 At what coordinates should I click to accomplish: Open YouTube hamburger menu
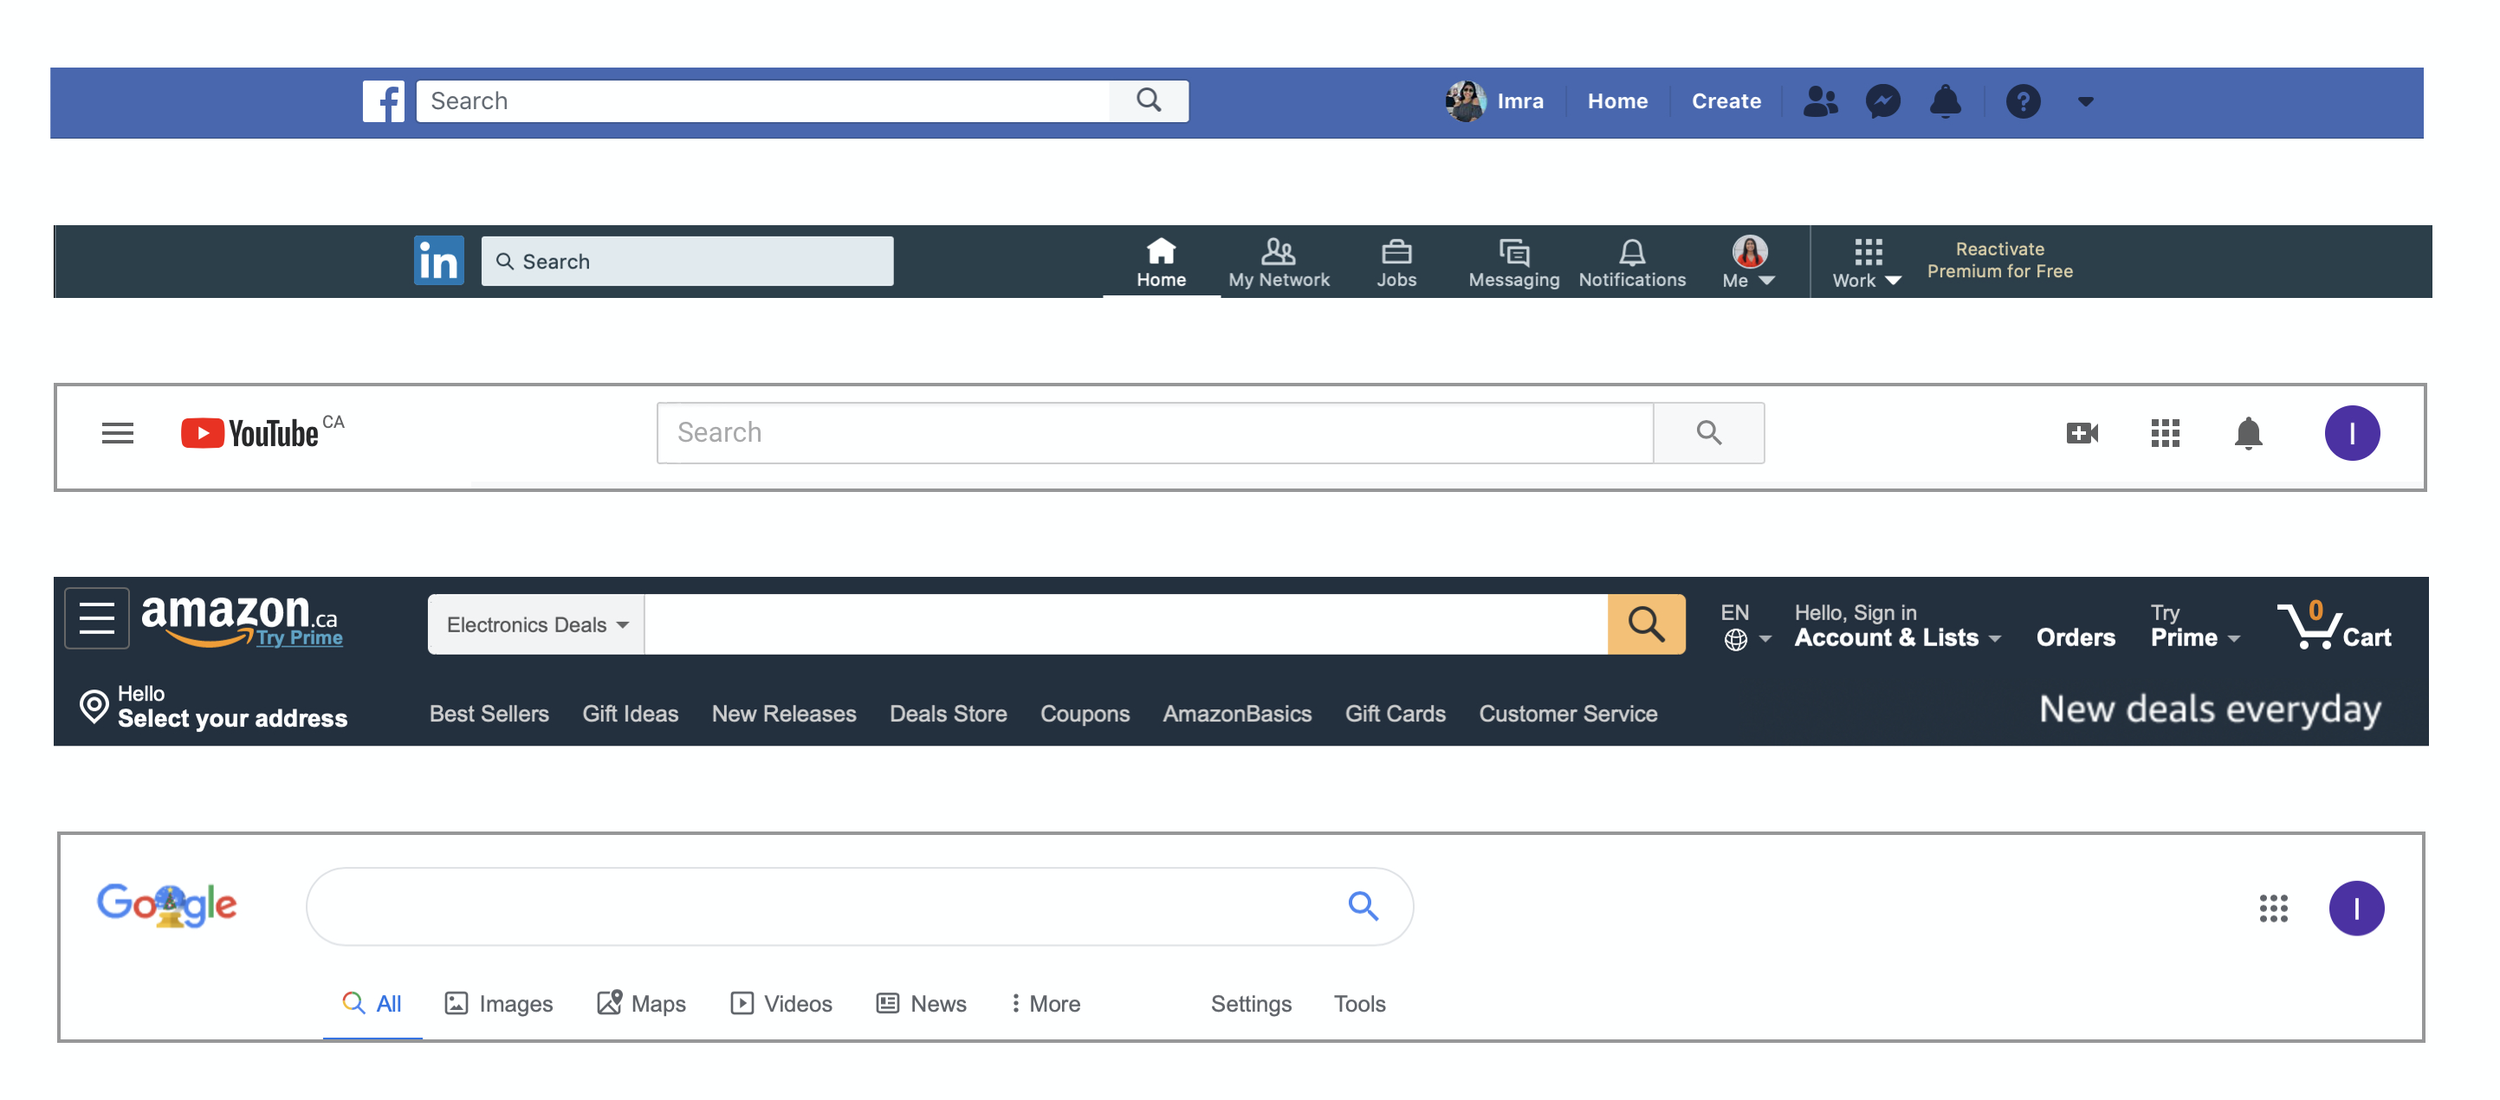tap(118, 433)
